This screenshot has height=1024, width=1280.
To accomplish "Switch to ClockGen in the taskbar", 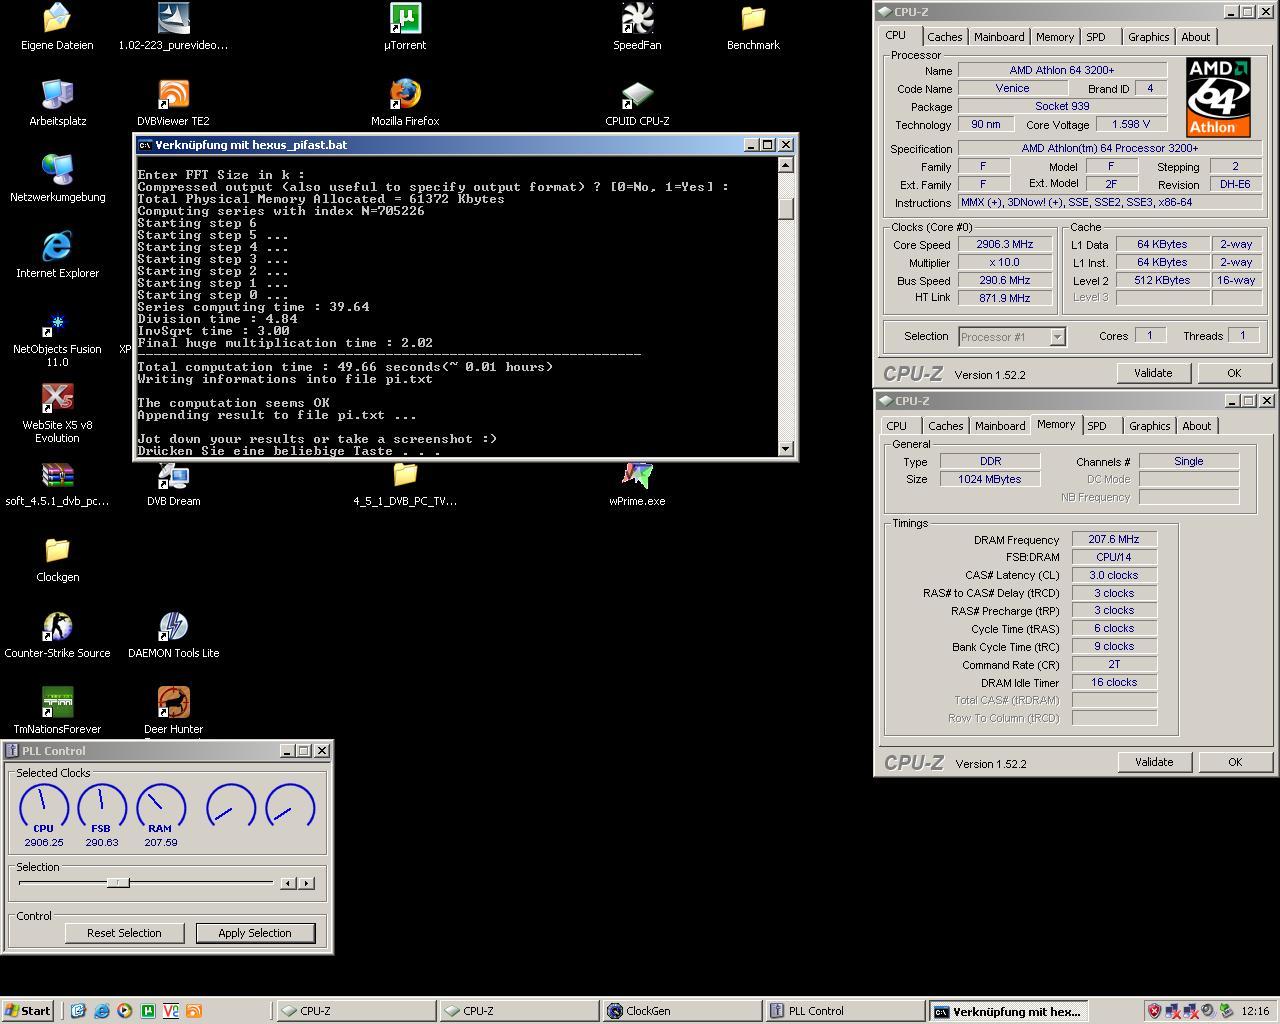I will point(682,1011).
